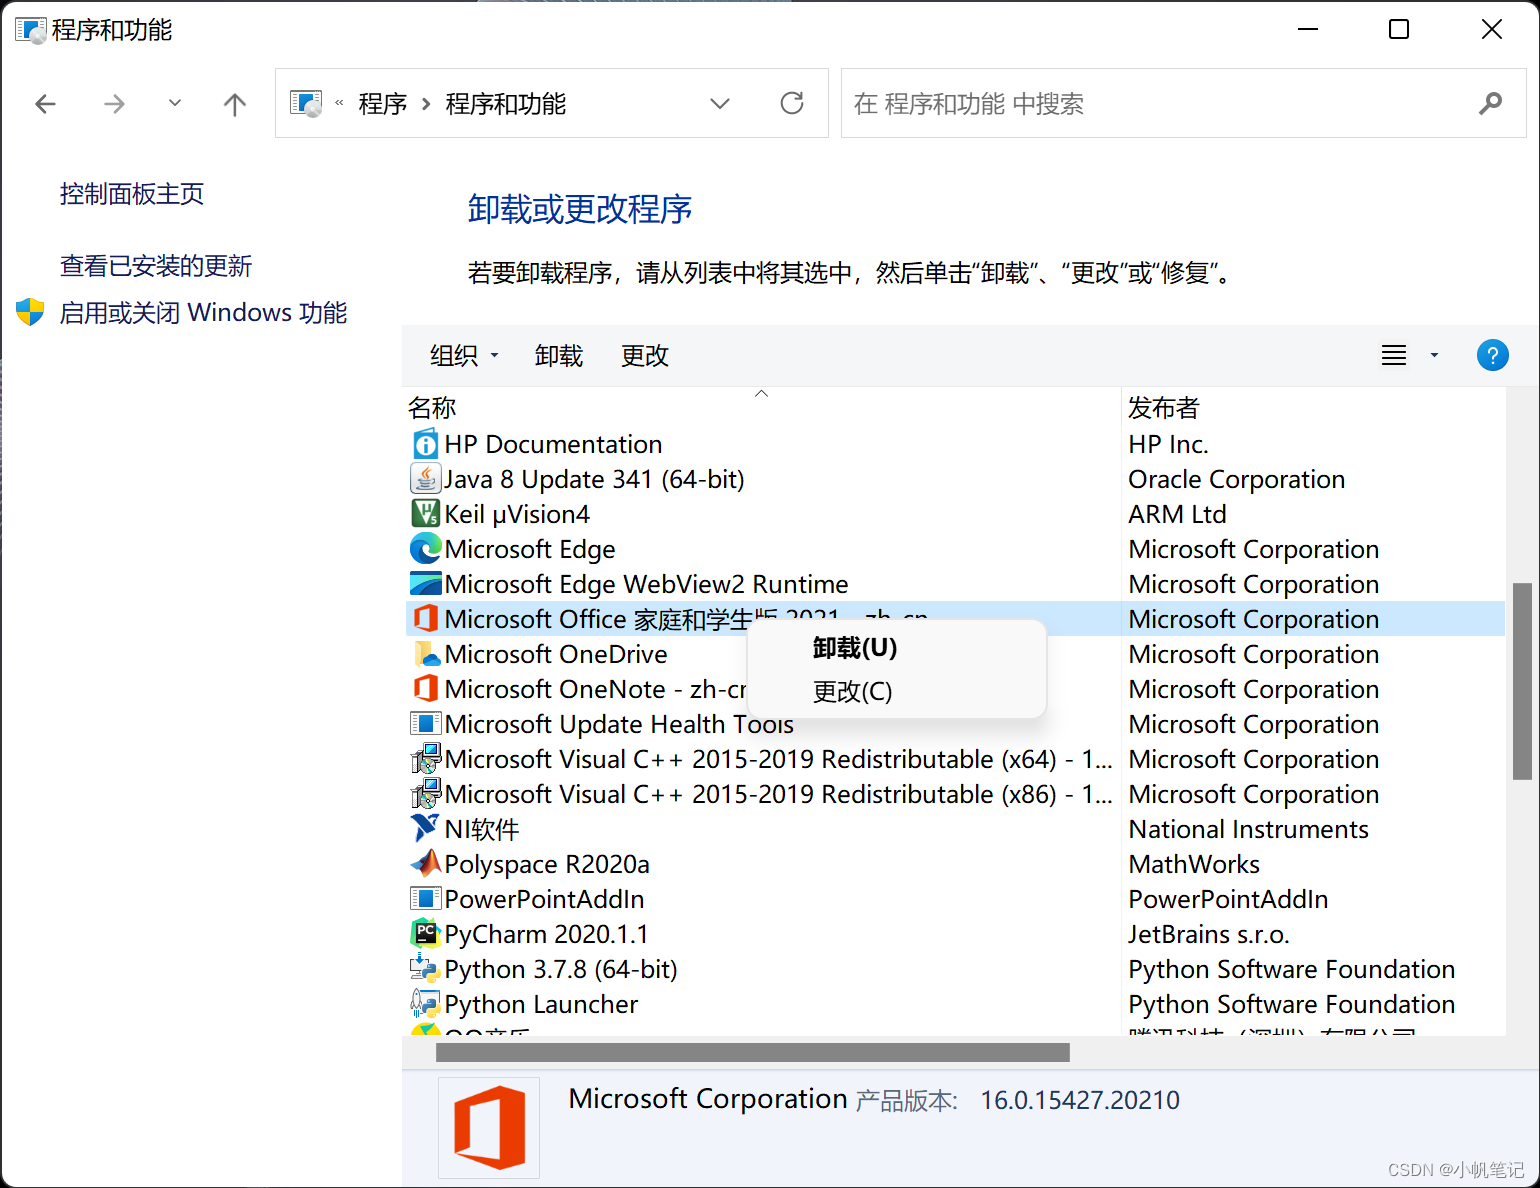1540x1188 pixels.
Task: Click the Windows shield icon beside 启用或关闭 Windows 功能
Action: (30, 312)
